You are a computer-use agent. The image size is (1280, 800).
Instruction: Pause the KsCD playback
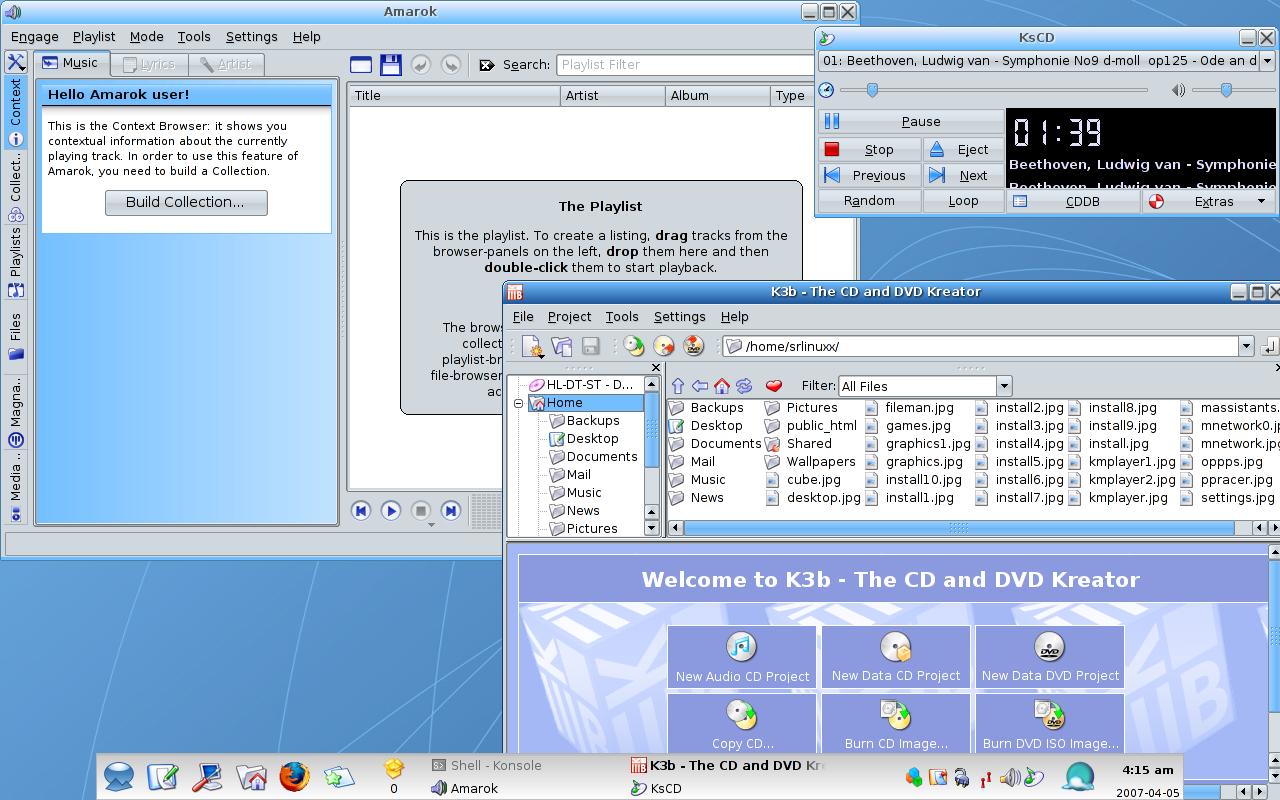click(911, 122)
